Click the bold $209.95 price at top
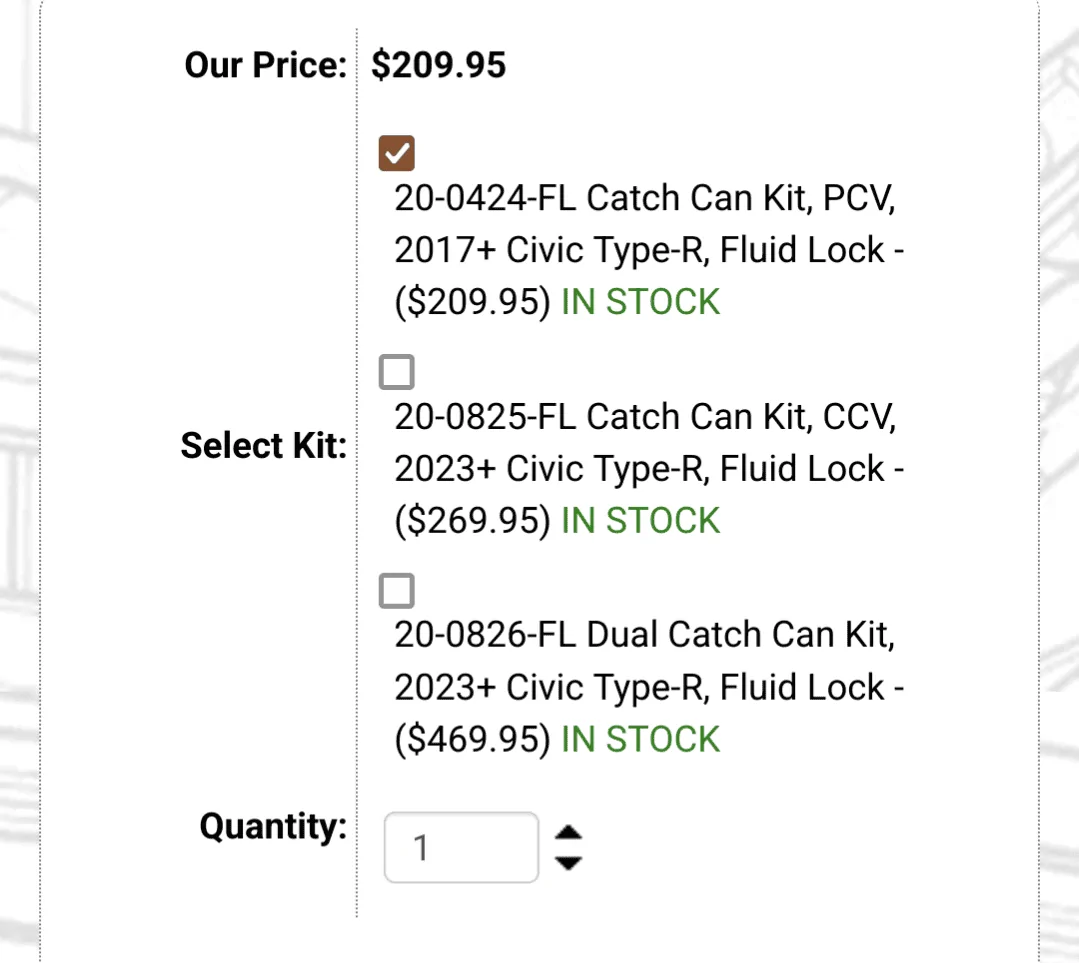This screenshot has height=963, width=1079. point(438,66)
